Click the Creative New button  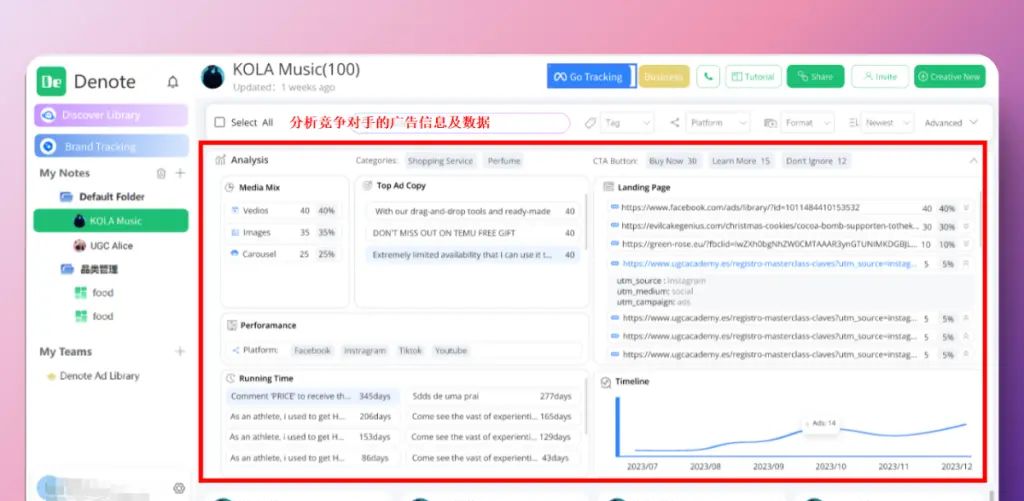tap(950, 76)
